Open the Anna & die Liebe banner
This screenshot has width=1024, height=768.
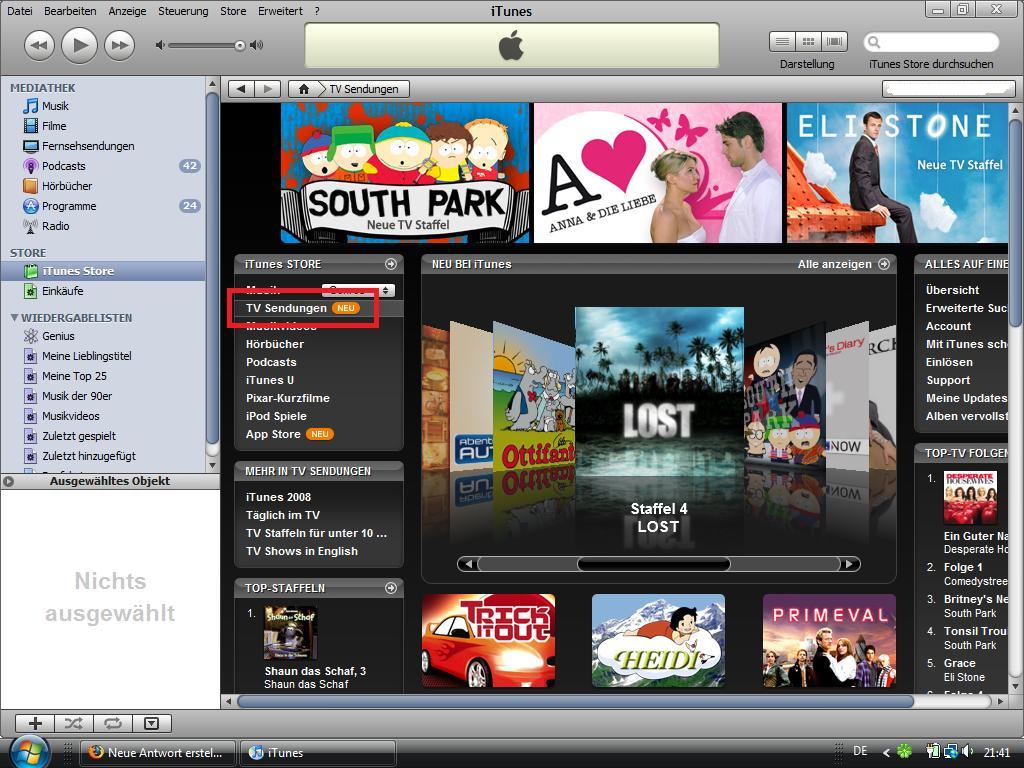point(658,172)
